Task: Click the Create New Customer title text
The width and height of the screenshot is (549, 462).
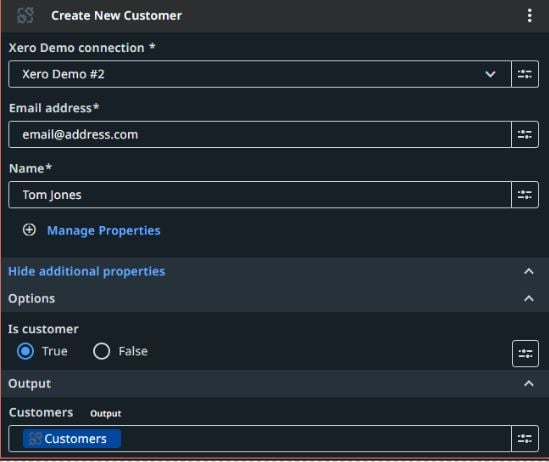Action: (116, 16)
